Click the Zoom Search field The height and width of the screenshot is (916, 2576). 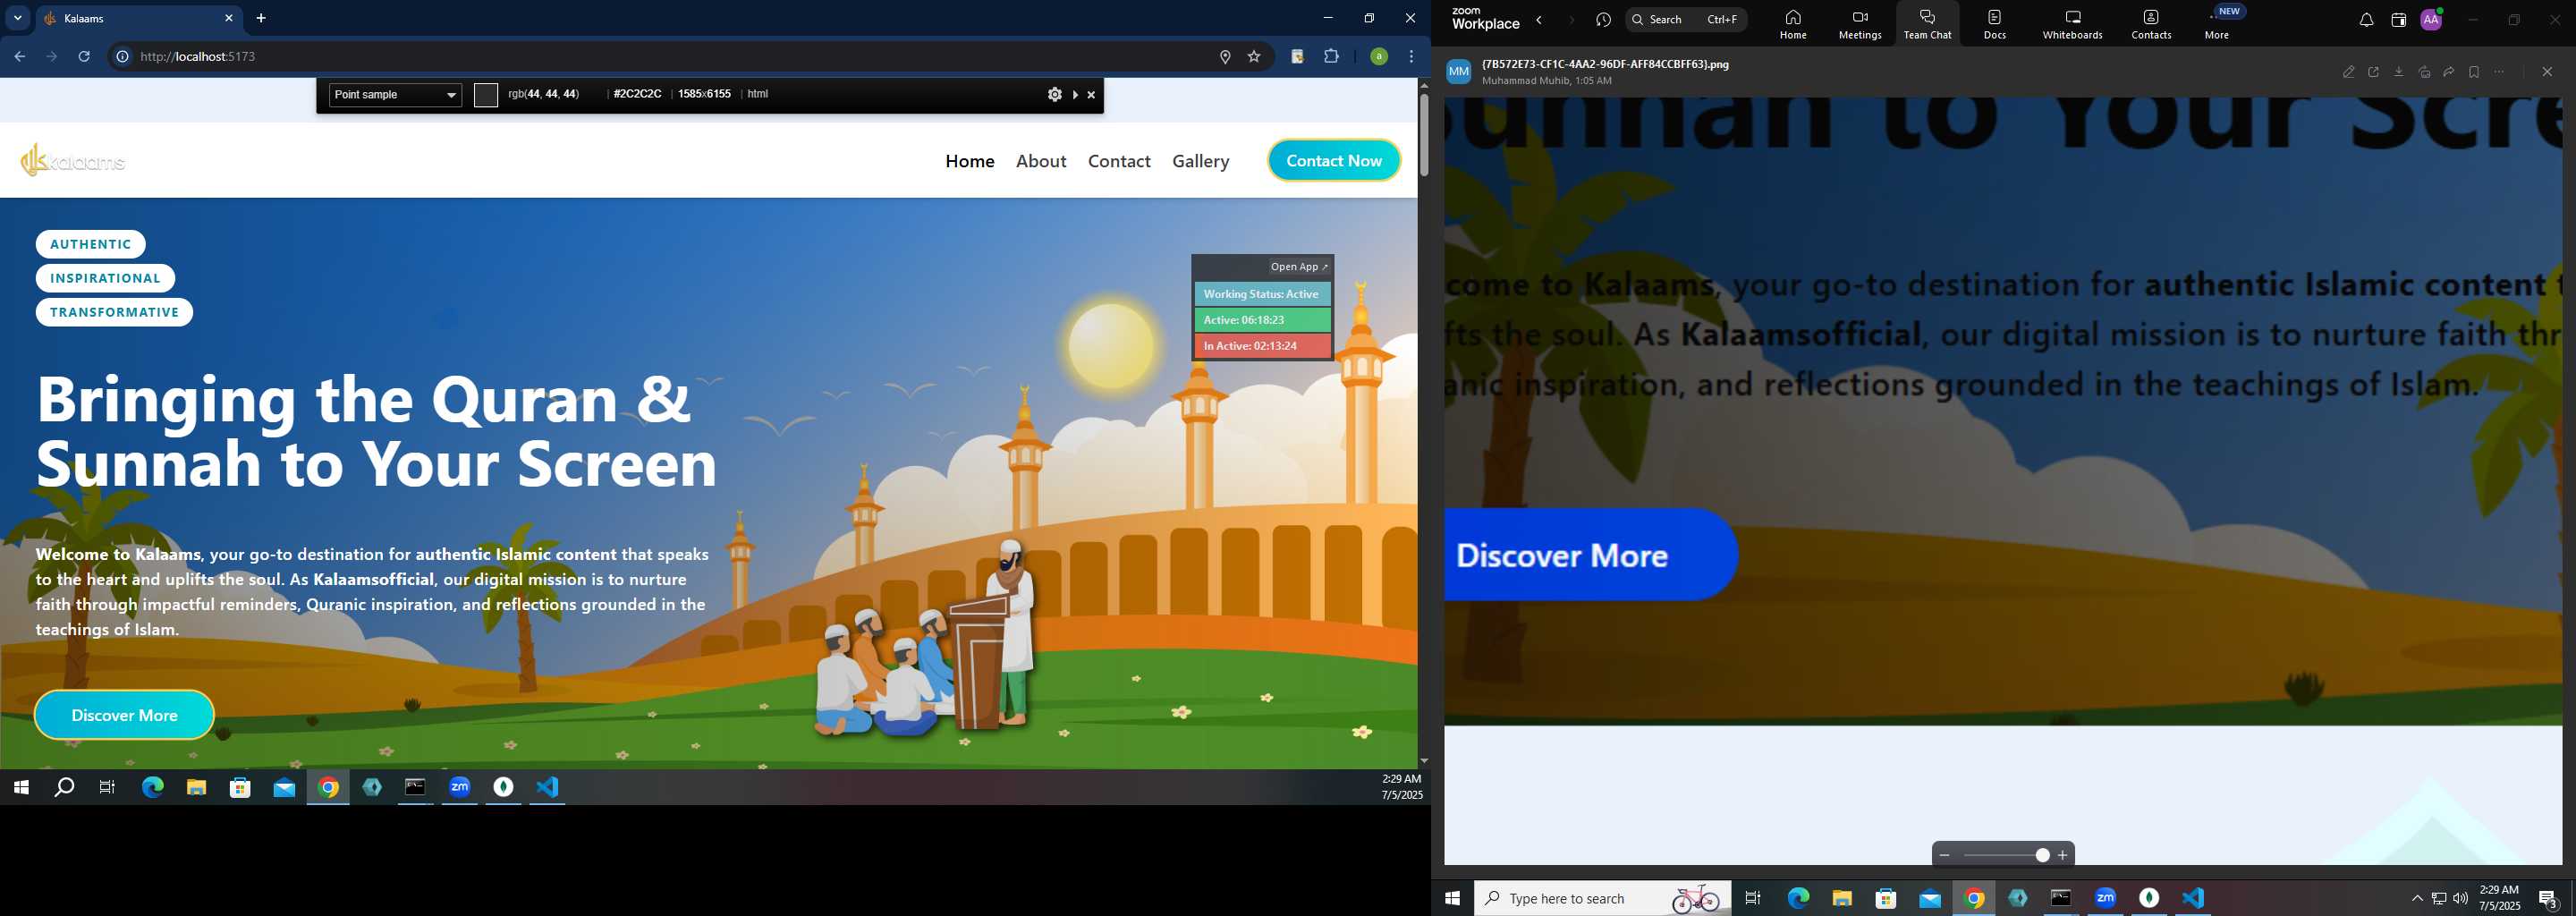pyautogui.click(x=1686, y=20)
